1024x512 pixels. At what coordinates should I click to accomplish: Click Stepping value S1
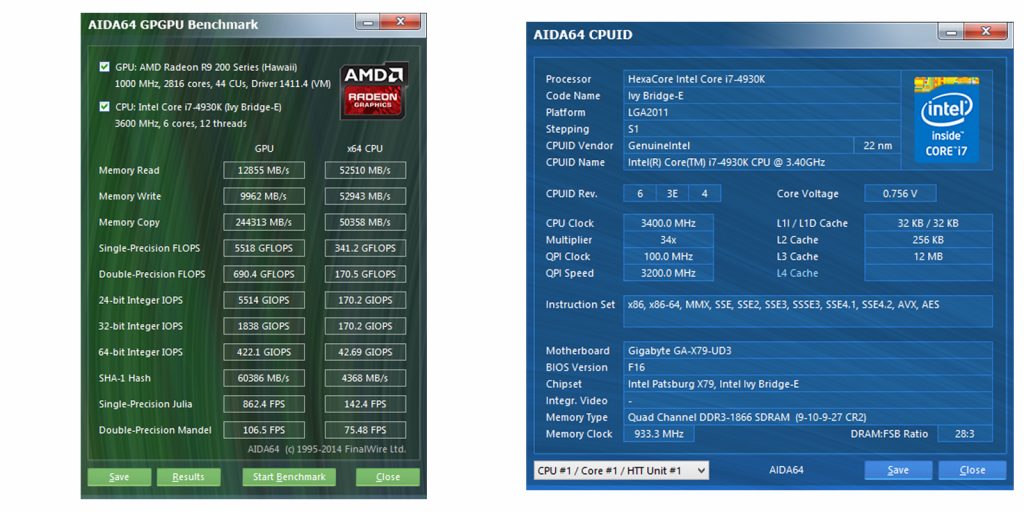pos(762,129)
